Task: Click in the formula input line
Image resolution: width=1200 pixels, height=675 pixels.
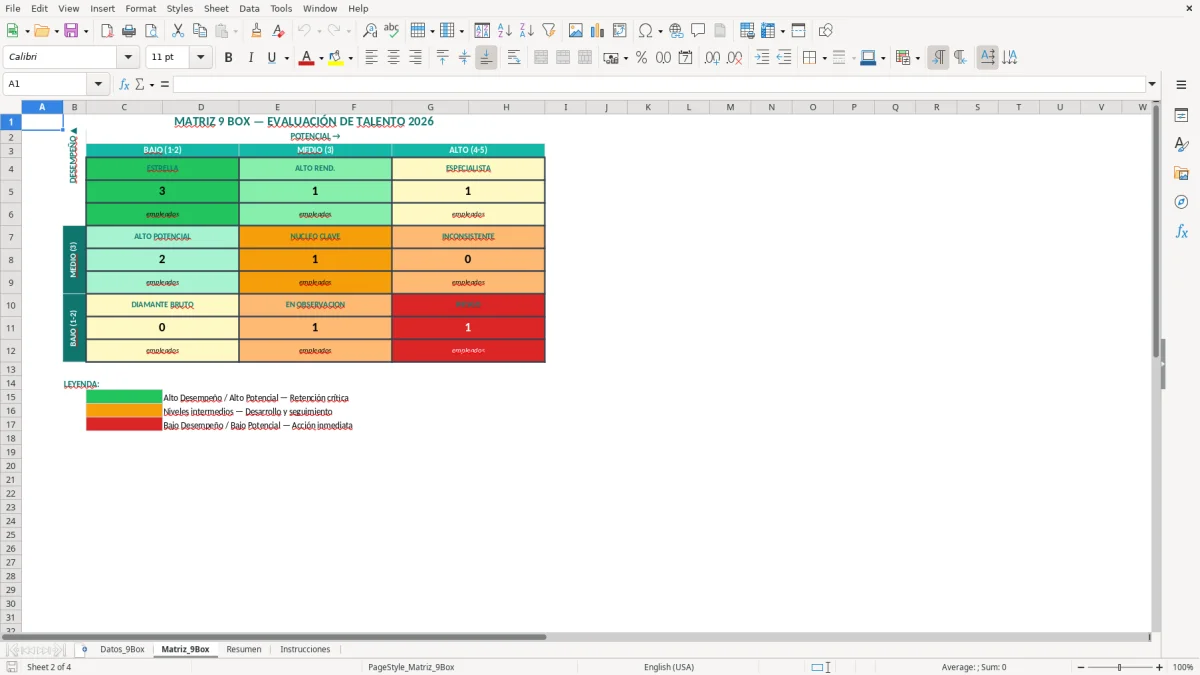Action: (x=659, y=84)
